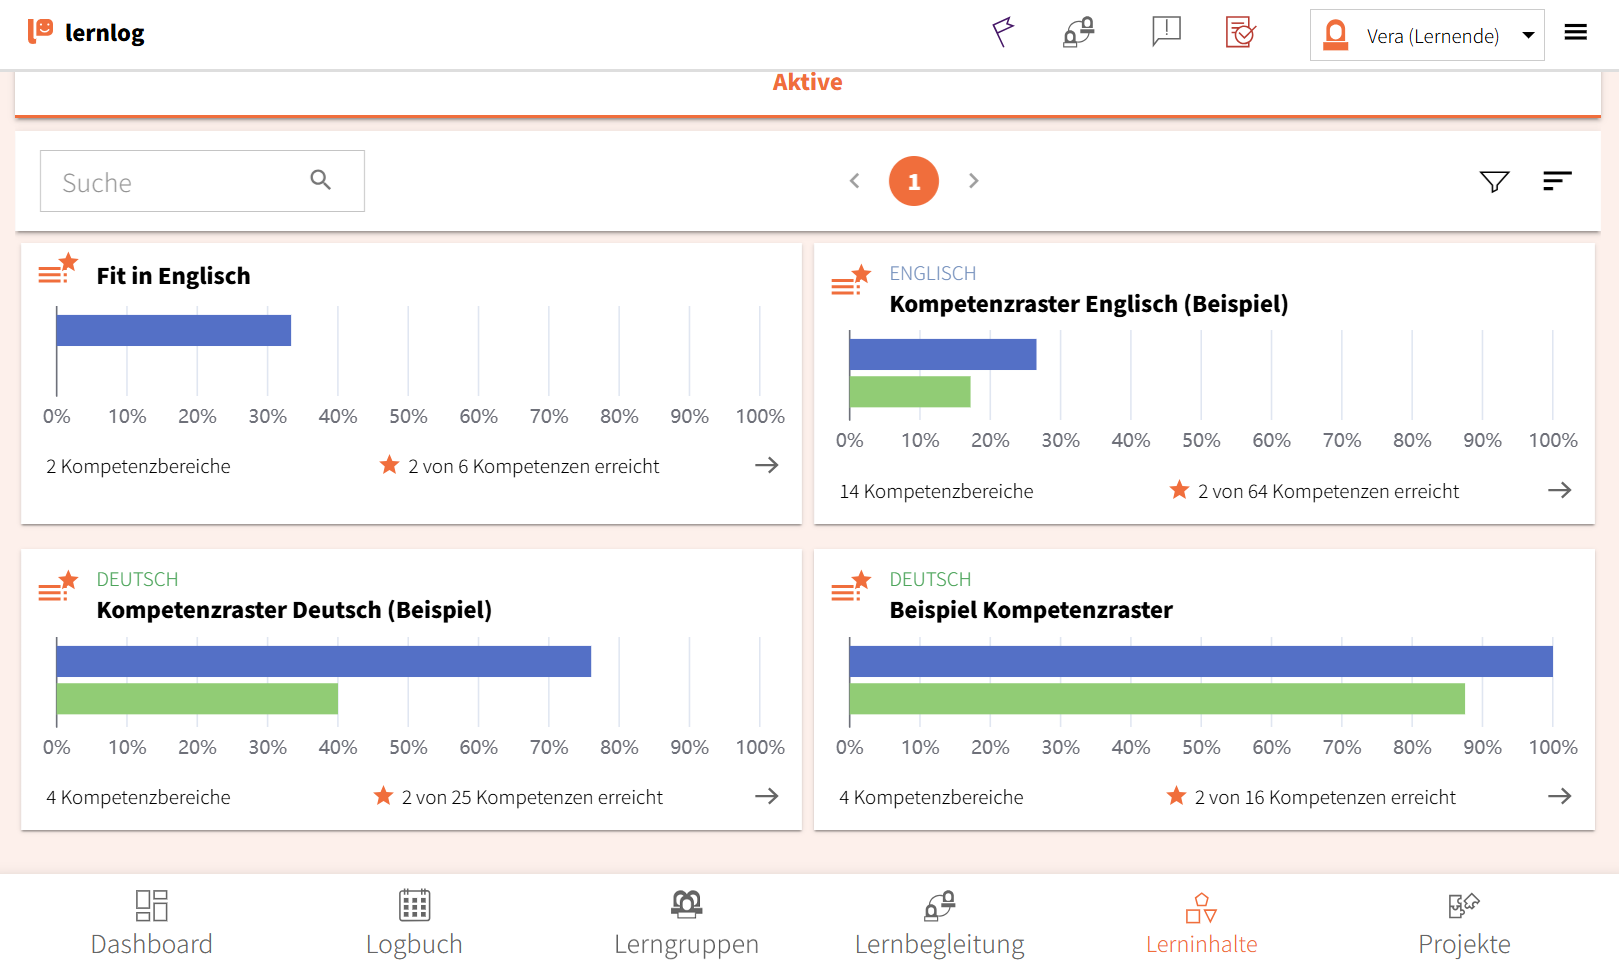Viewport: 1619px width, 965px height.
Task: Open the Logbuch tab
Action: click(x=414, y=922)
